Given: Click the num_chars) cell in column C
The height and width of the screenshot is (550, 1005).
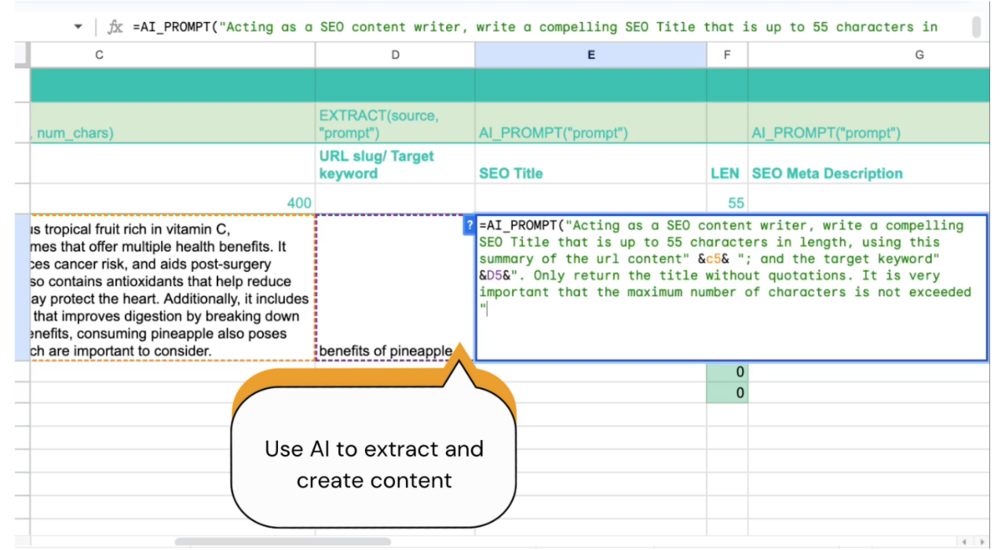Looking at the screenshot, I should (172, 123).
